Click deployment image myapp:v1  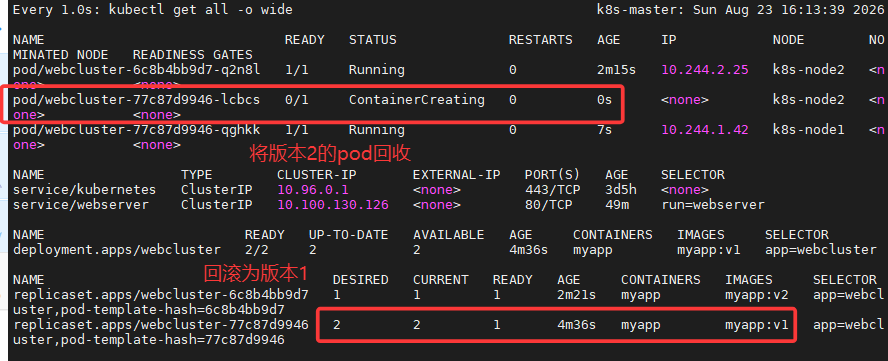pyautogui.click(x=709, y=249)
